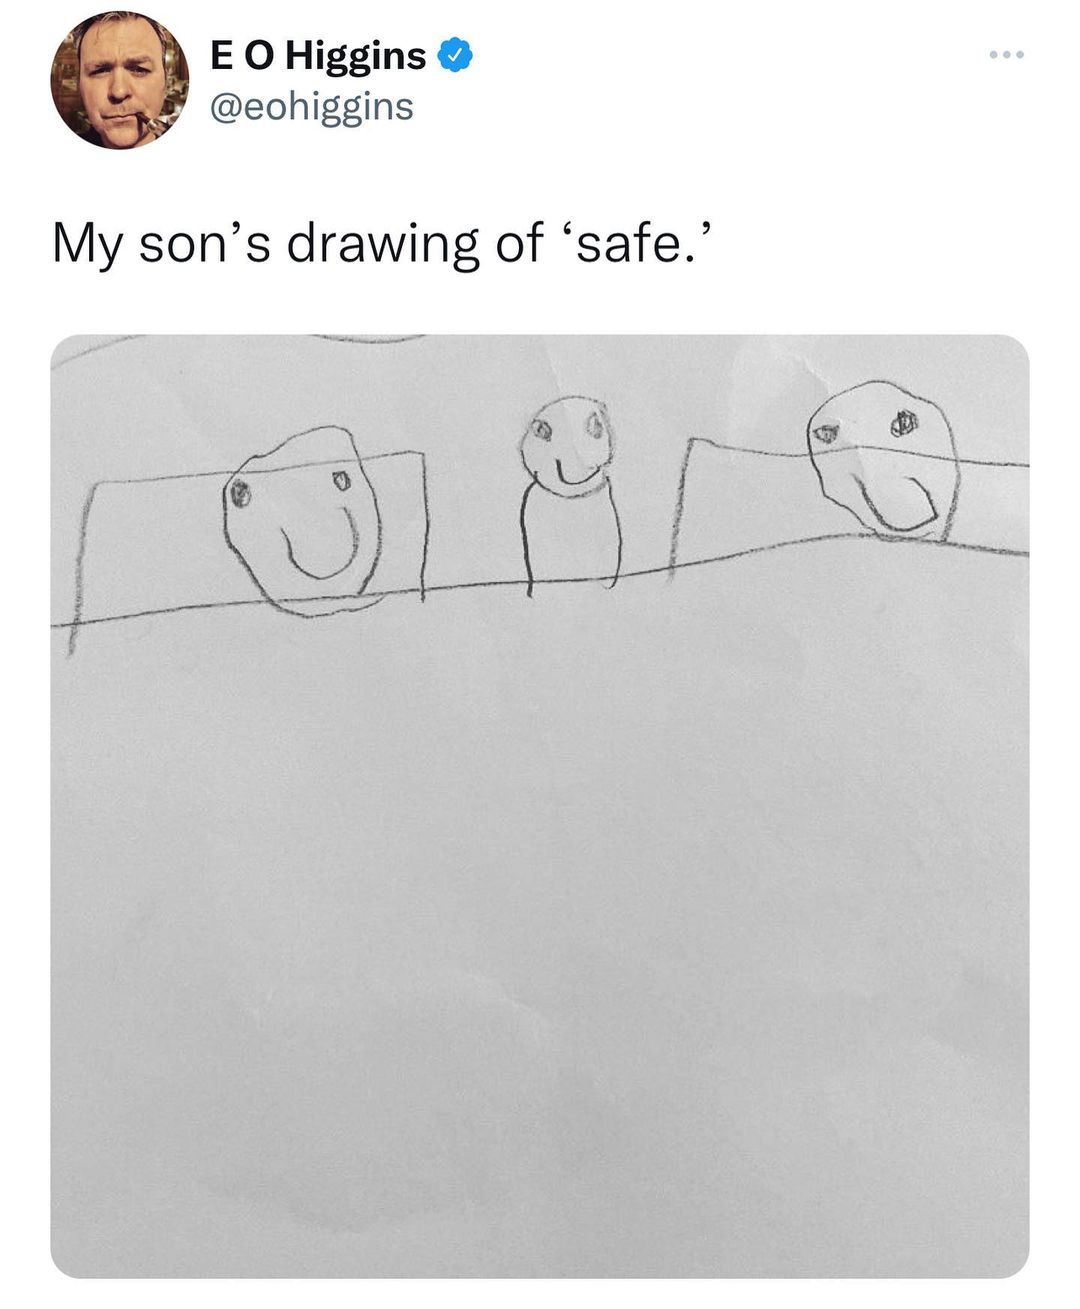Screen dimensions: 1080x1309
Task: Open the three-dot more options menu
Action: [1006, 54]
